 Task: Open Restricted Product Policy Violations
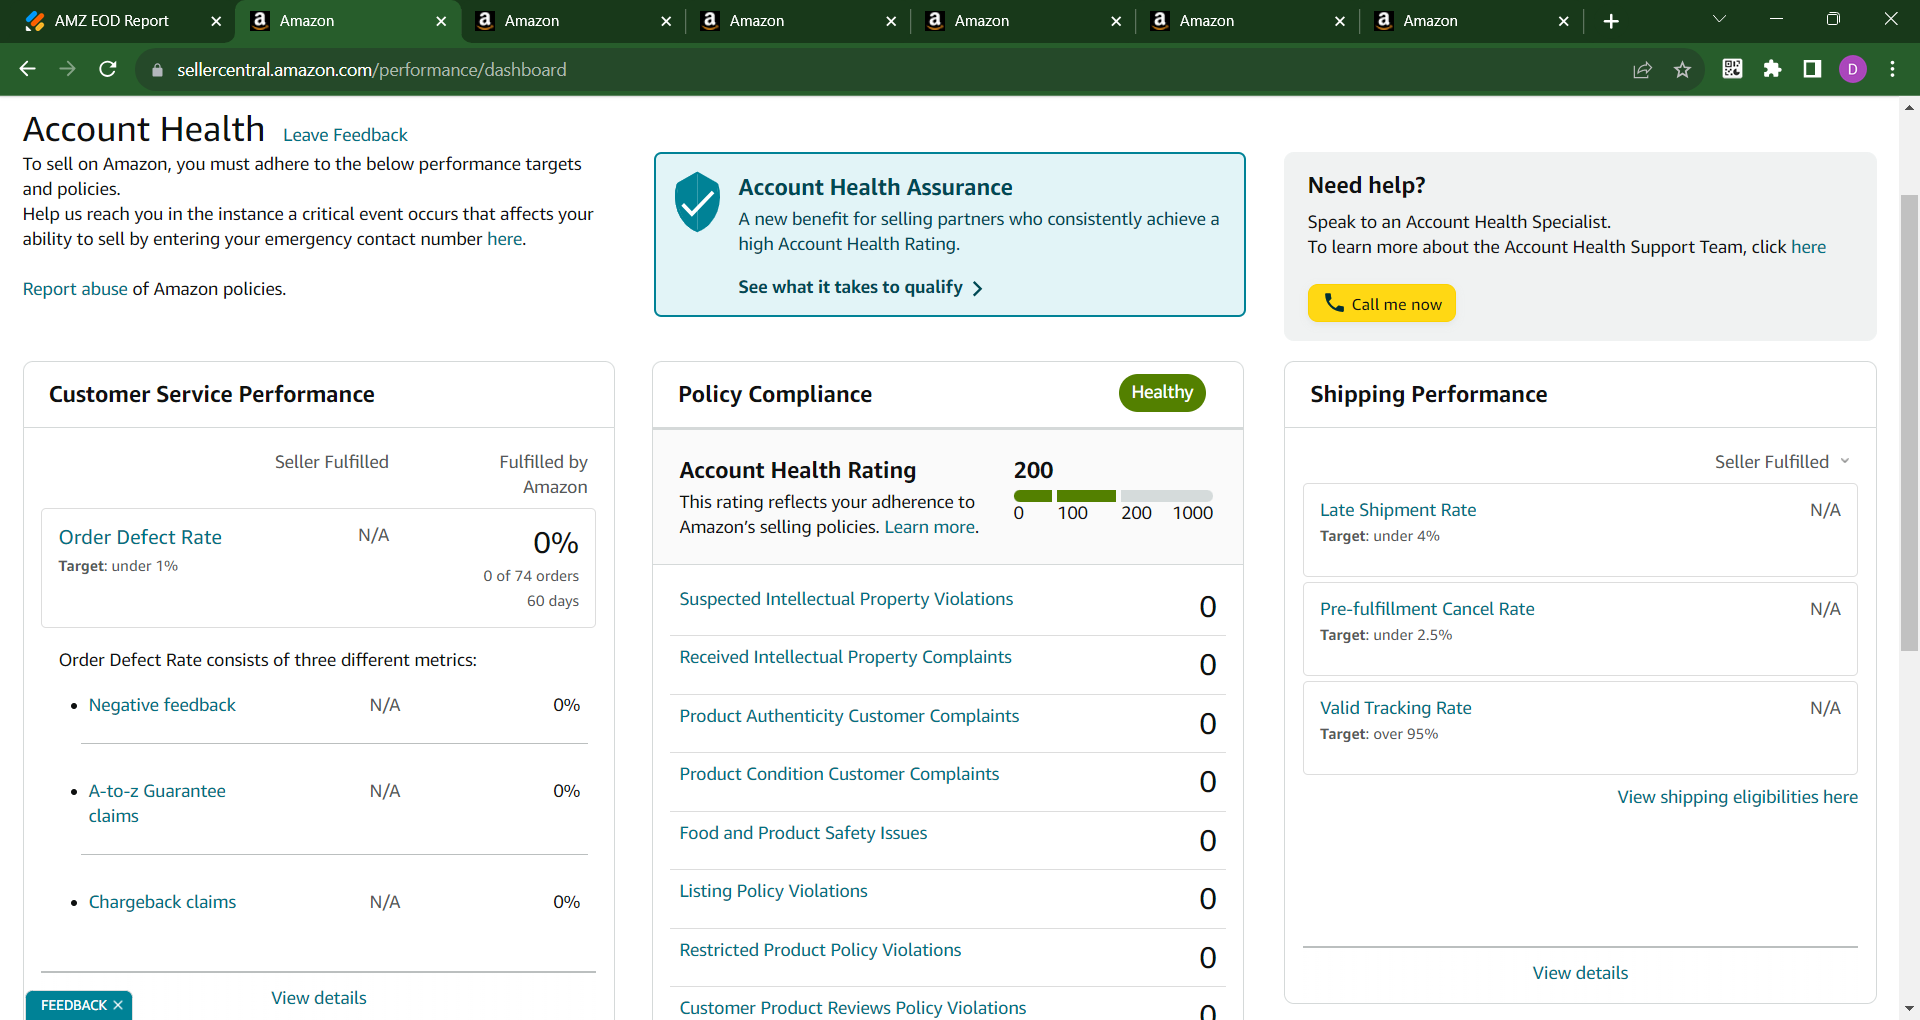click(820, 950)
